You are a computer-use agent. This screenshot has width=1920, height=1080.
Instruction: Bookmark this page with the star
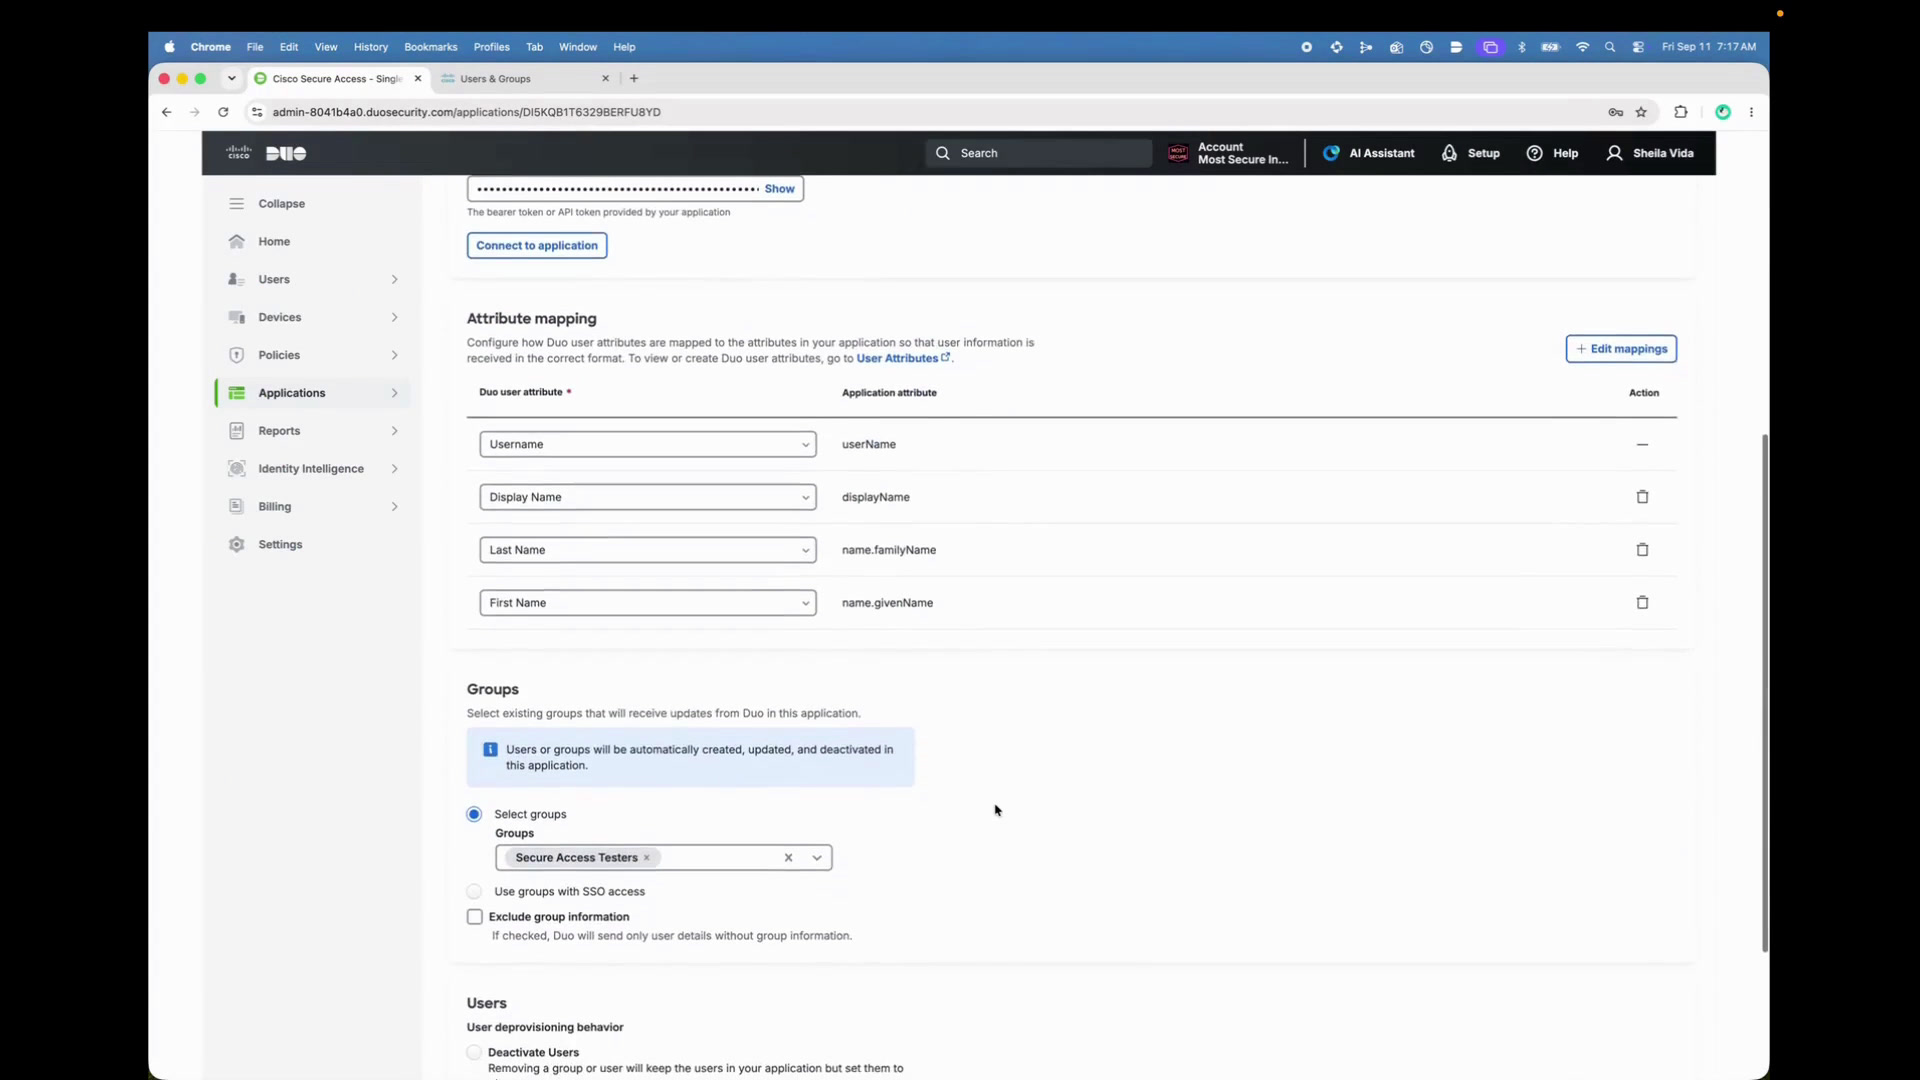(x=1641, y=112)
